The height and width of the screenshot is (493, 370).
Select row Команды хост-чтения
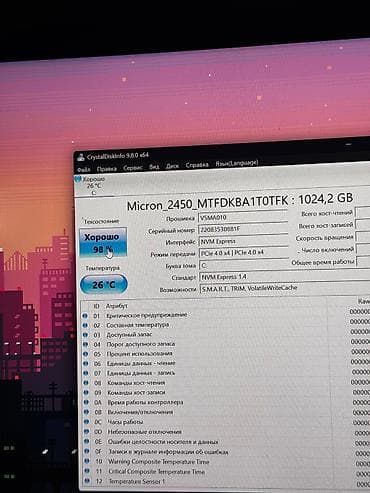tap(226, 383)
